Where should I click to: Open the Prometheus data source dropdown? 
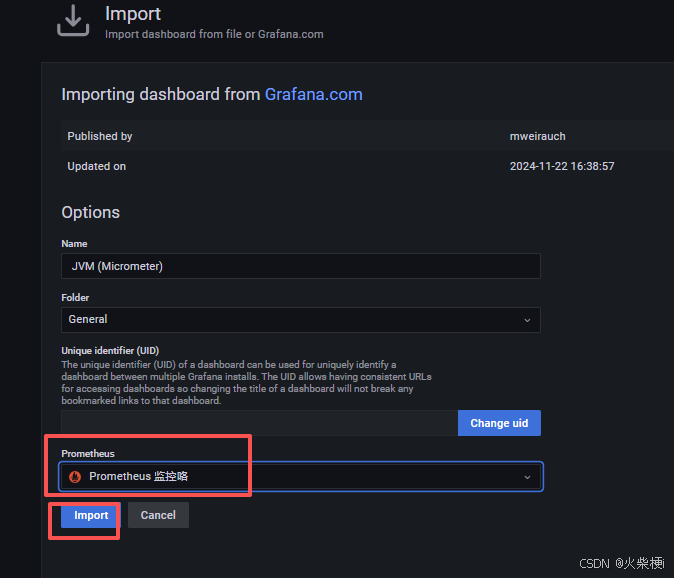click(301, 477)
